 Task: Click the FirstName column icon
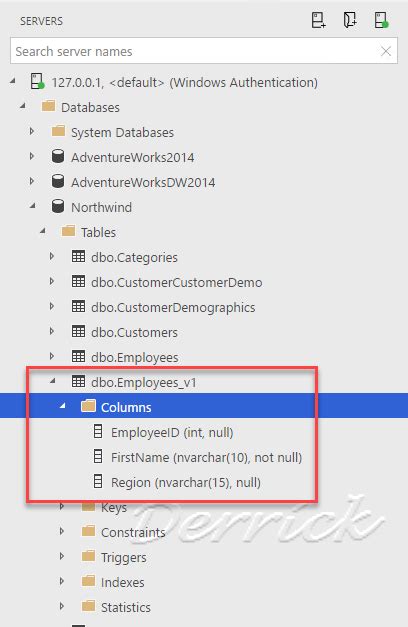[98, 456]
